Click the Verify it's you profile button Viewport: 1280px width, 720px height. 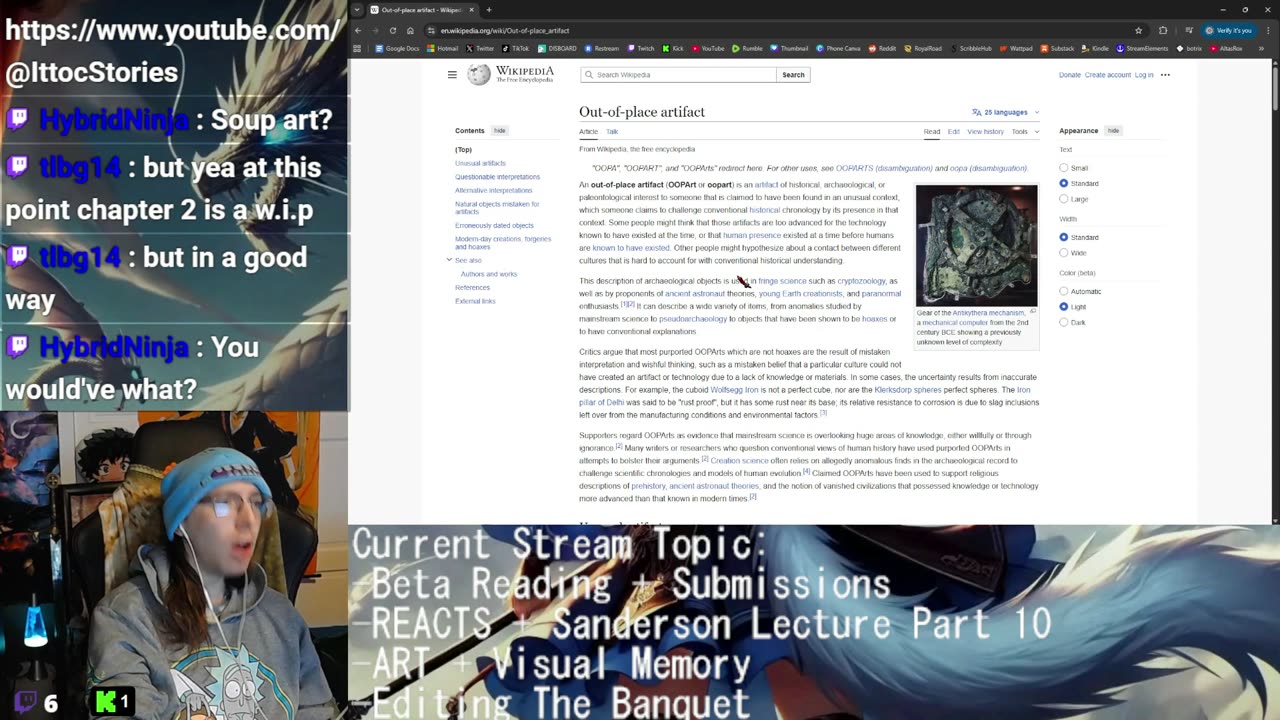point(1228,30)
